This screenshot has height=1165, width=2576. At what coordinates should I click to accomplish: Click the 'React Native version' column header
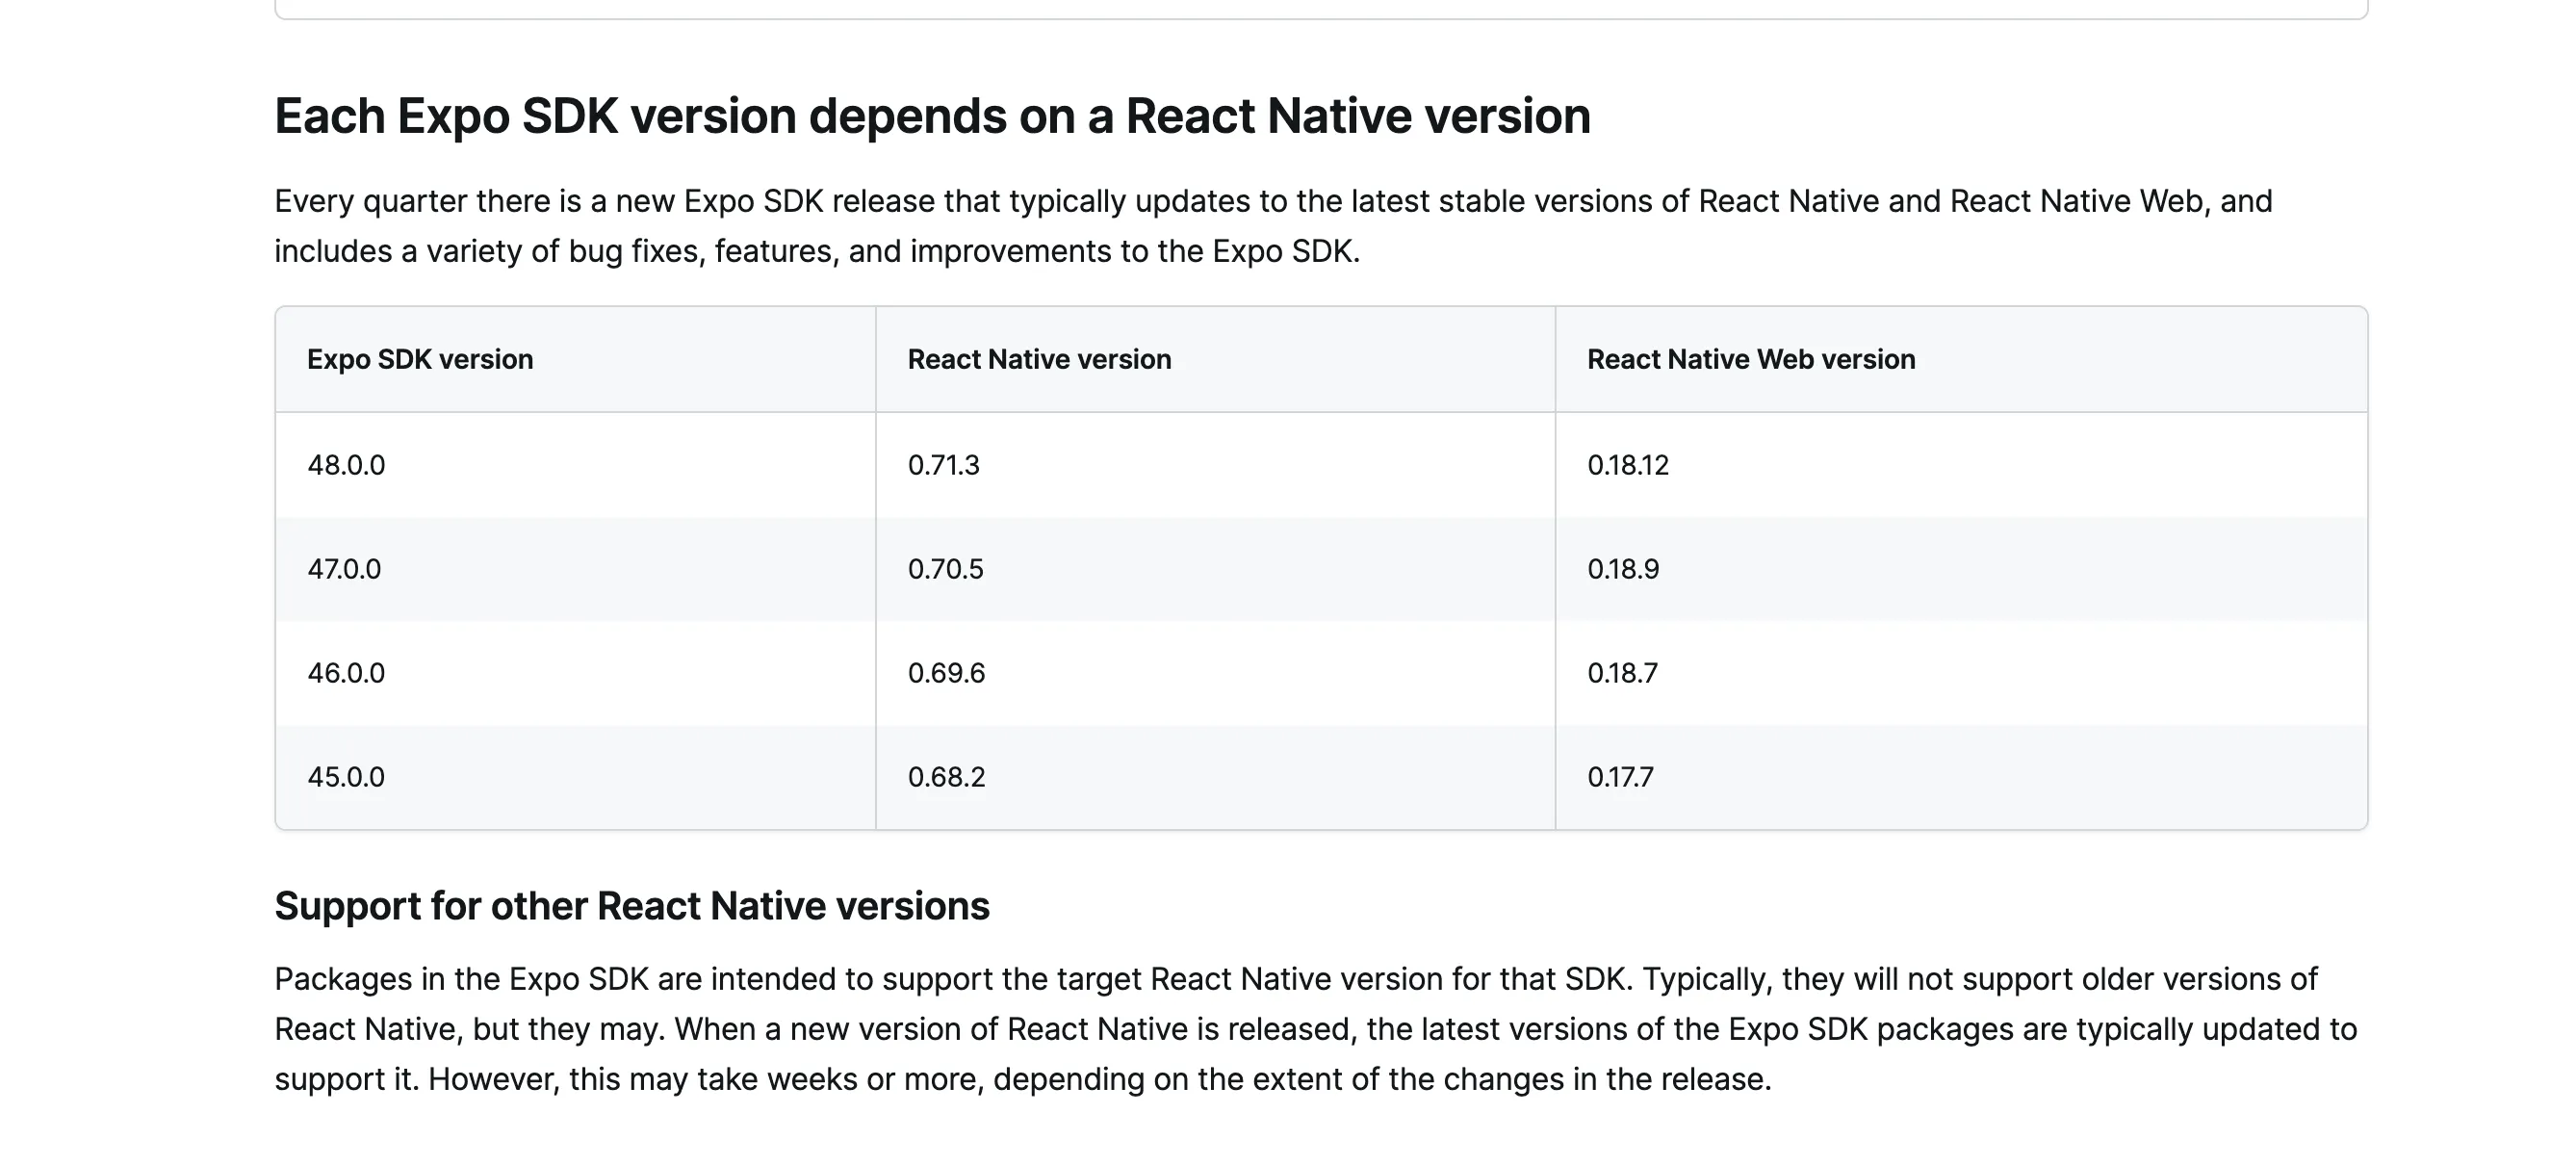(x=1039, y=359)
